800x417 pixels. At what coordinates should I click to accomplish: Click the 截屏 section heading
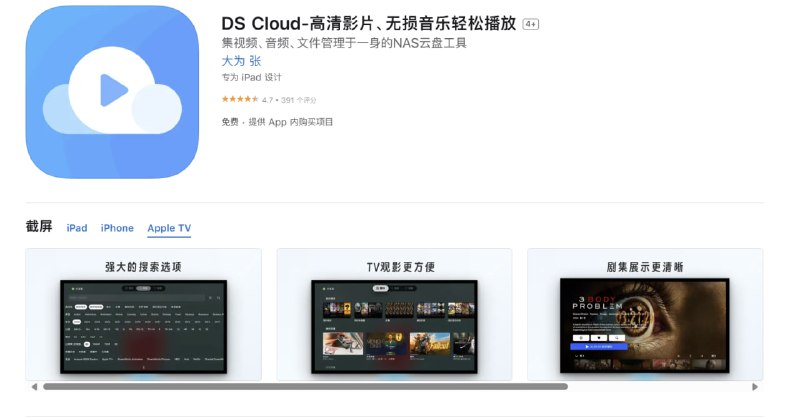pyautogui.click(x=39, y=226)
